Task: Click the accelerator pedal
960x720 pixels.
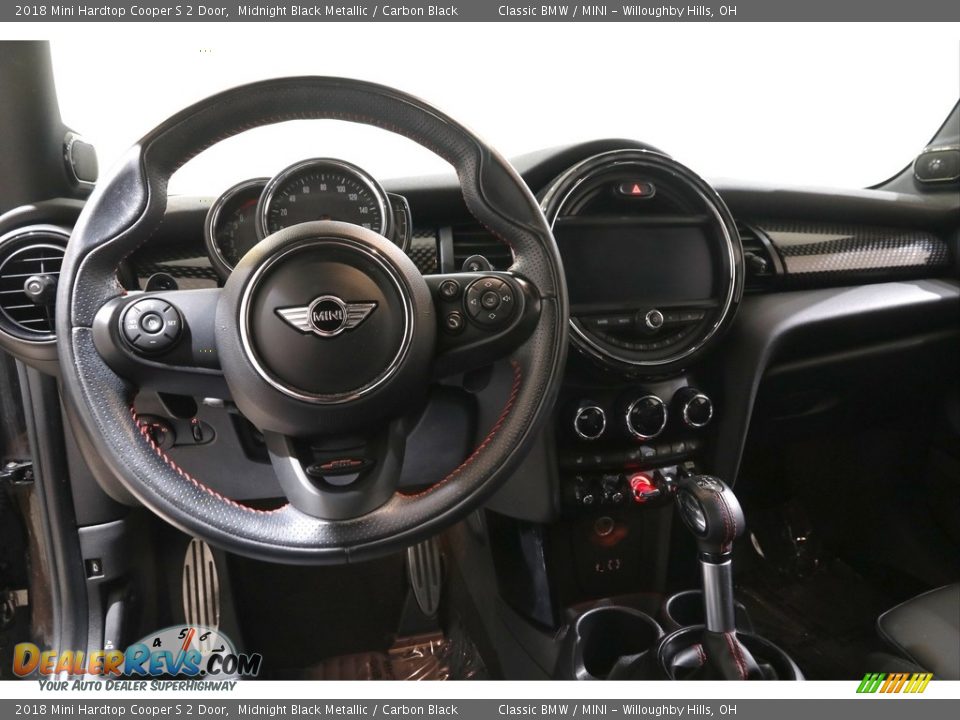Action: tap(424, 576)
